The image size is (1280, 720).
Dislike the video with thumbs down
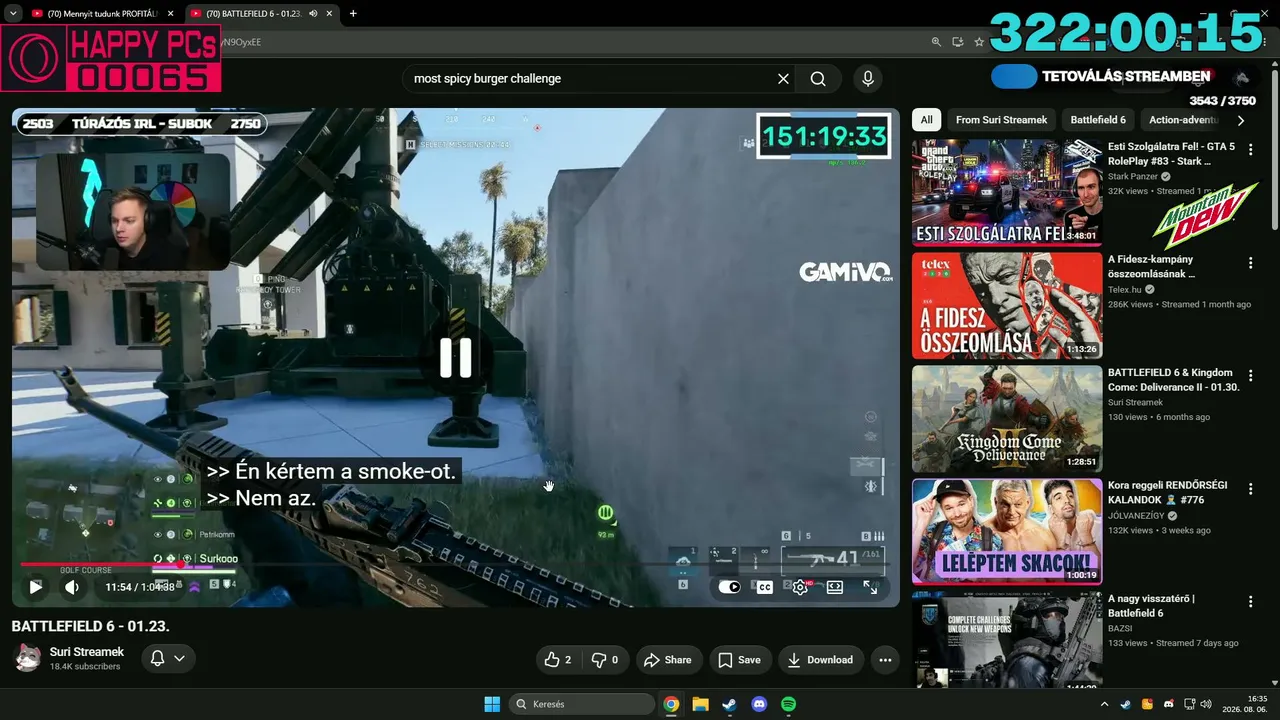coord(604,660)
